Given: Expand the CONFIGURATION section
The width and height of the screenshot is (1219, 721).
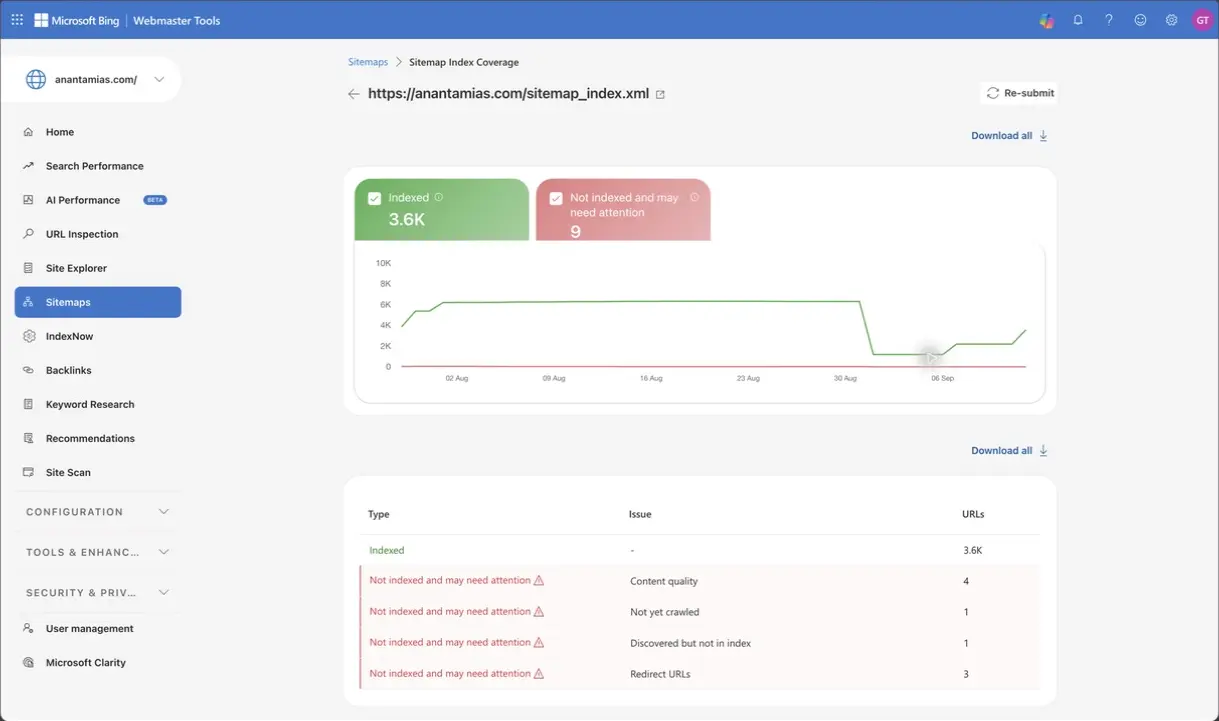Looking at the screenshot, I should coord(98,512).
